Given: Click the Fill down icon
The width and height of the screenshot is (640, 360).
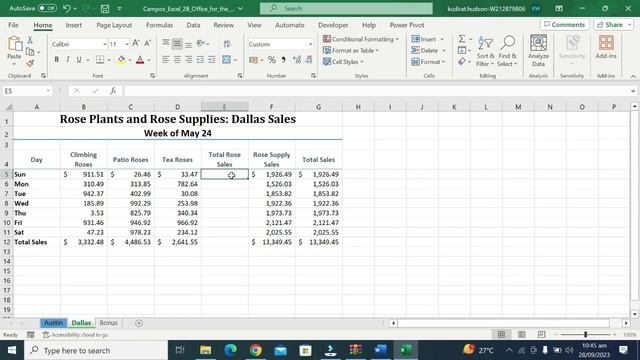Looking at the screenshot, I should pos(462,50).
